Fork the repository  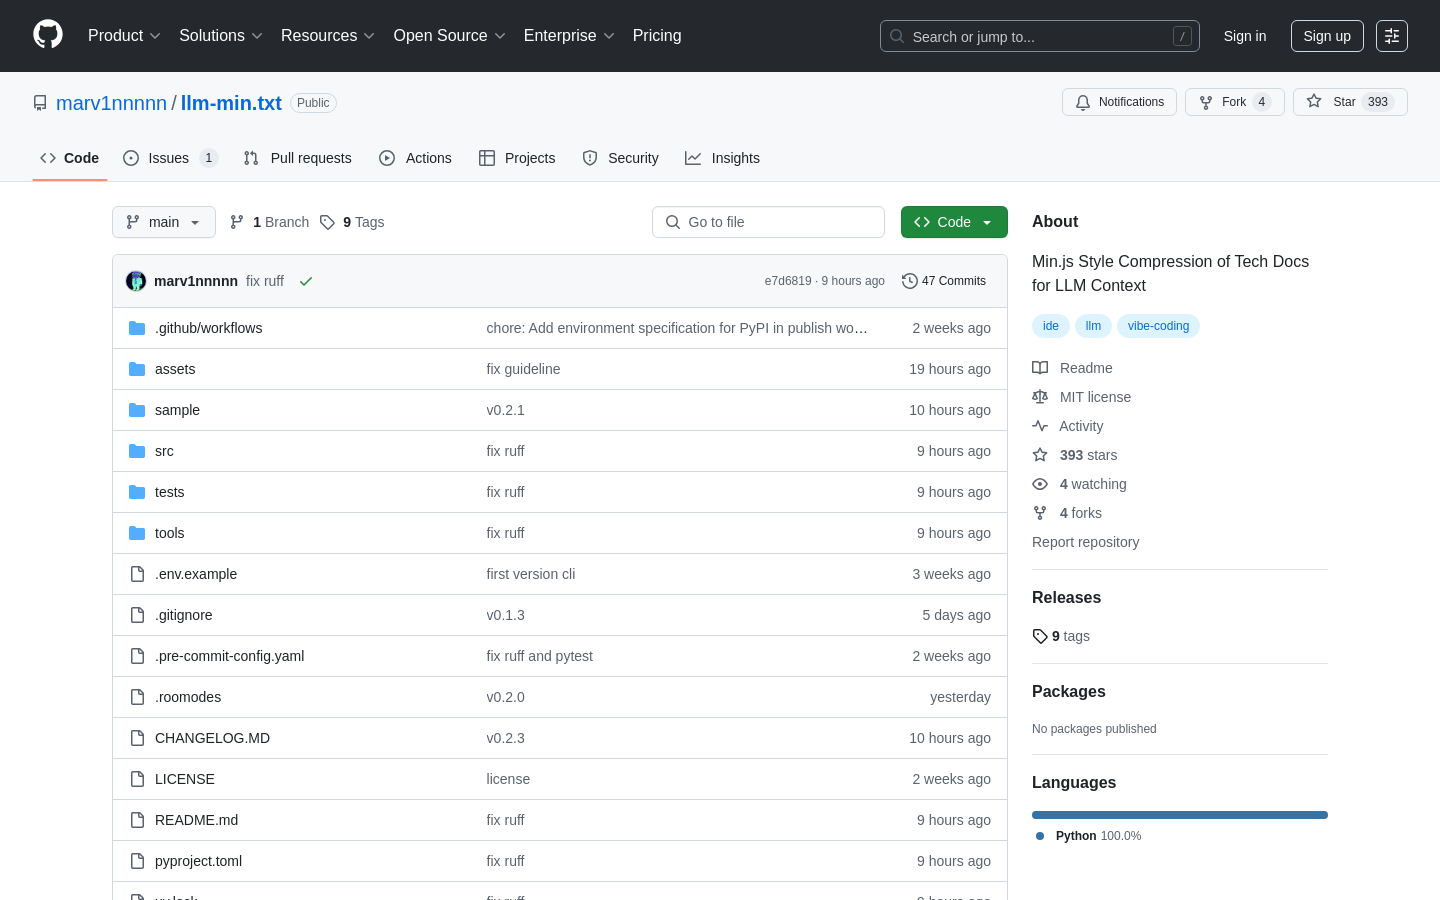(1234, 102)
